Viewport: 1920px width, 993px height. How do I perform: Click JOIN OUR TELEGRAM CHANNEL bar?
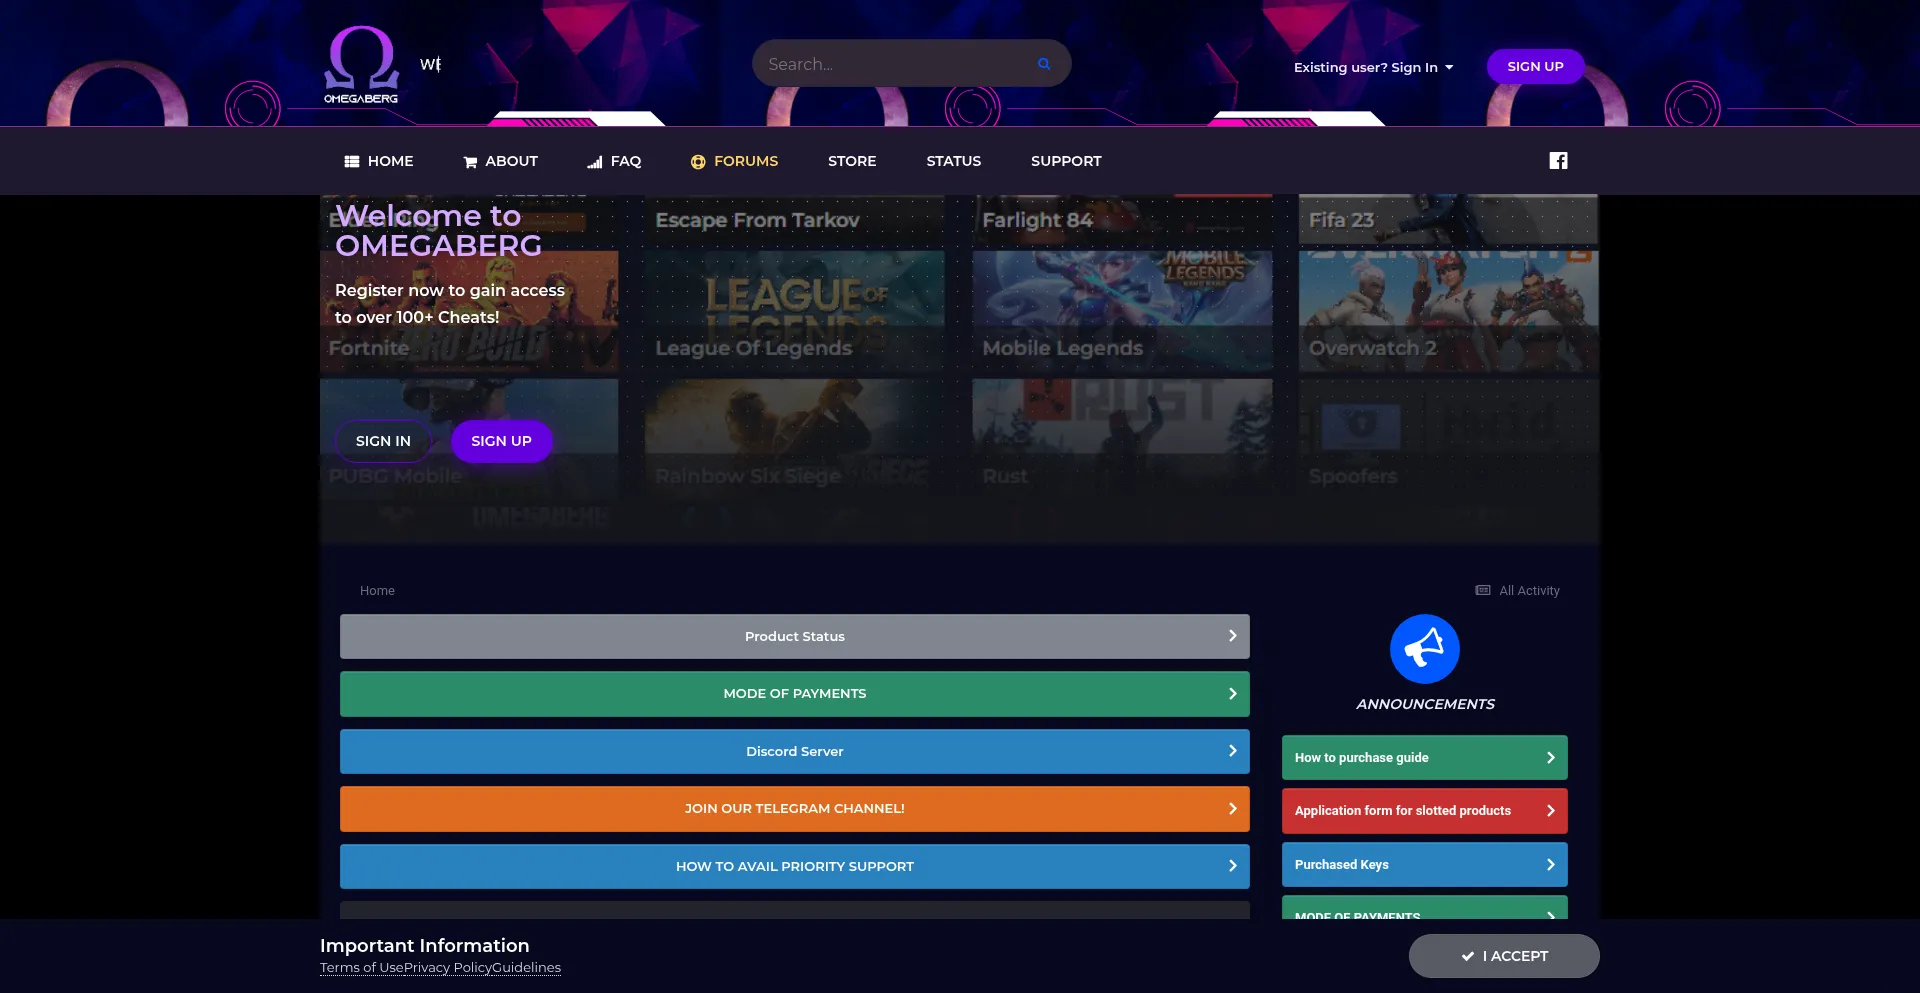click(795, 809)
